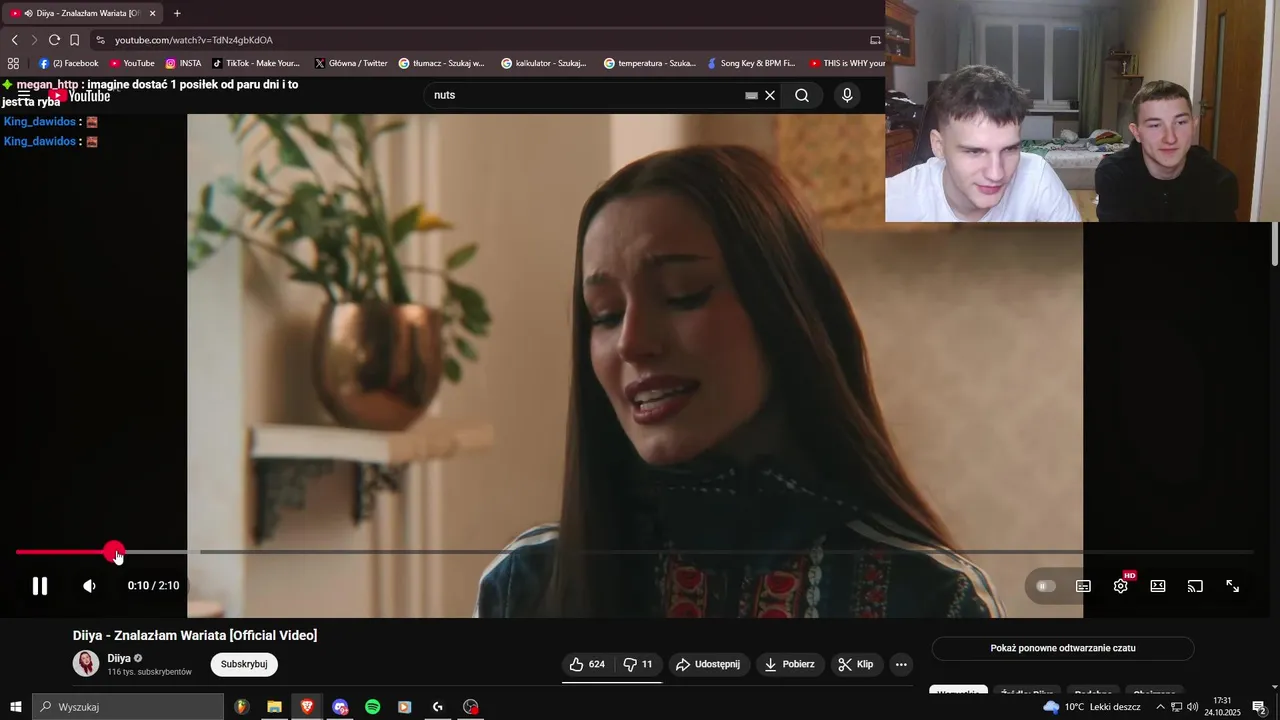Open the apps grid in bookmarks bar
Image resolution: width=1280 pixels, height=720 pixels.
pos(13,63)
